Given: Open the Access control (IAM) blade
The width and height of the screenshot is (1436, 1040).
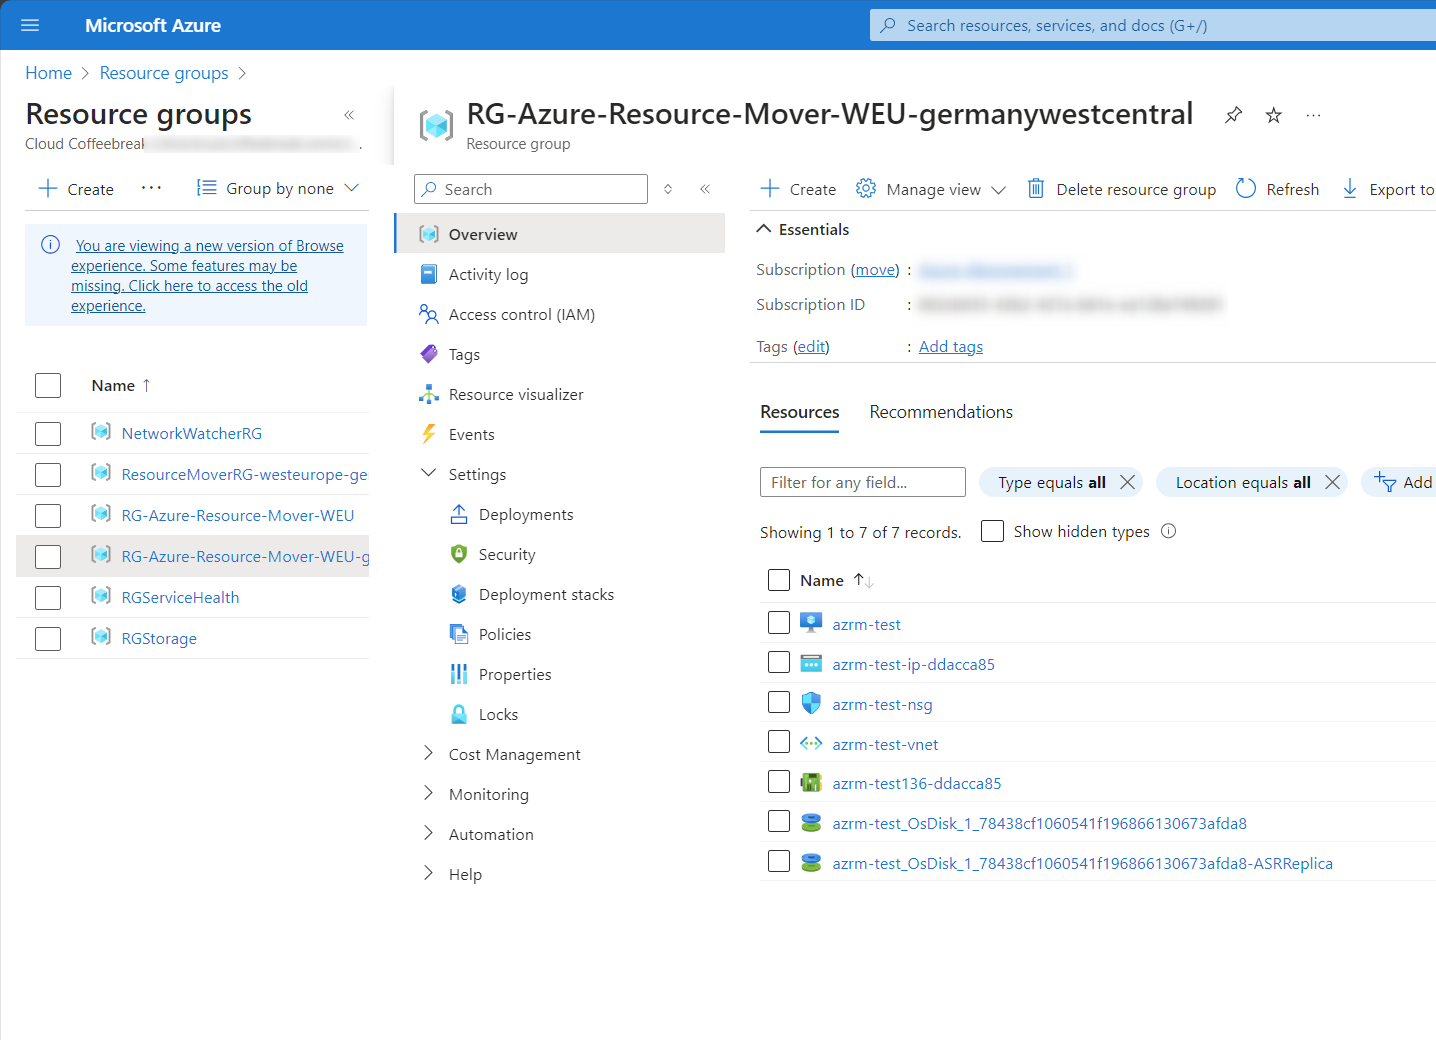Looking at the screenshot, I should point(520,314).
